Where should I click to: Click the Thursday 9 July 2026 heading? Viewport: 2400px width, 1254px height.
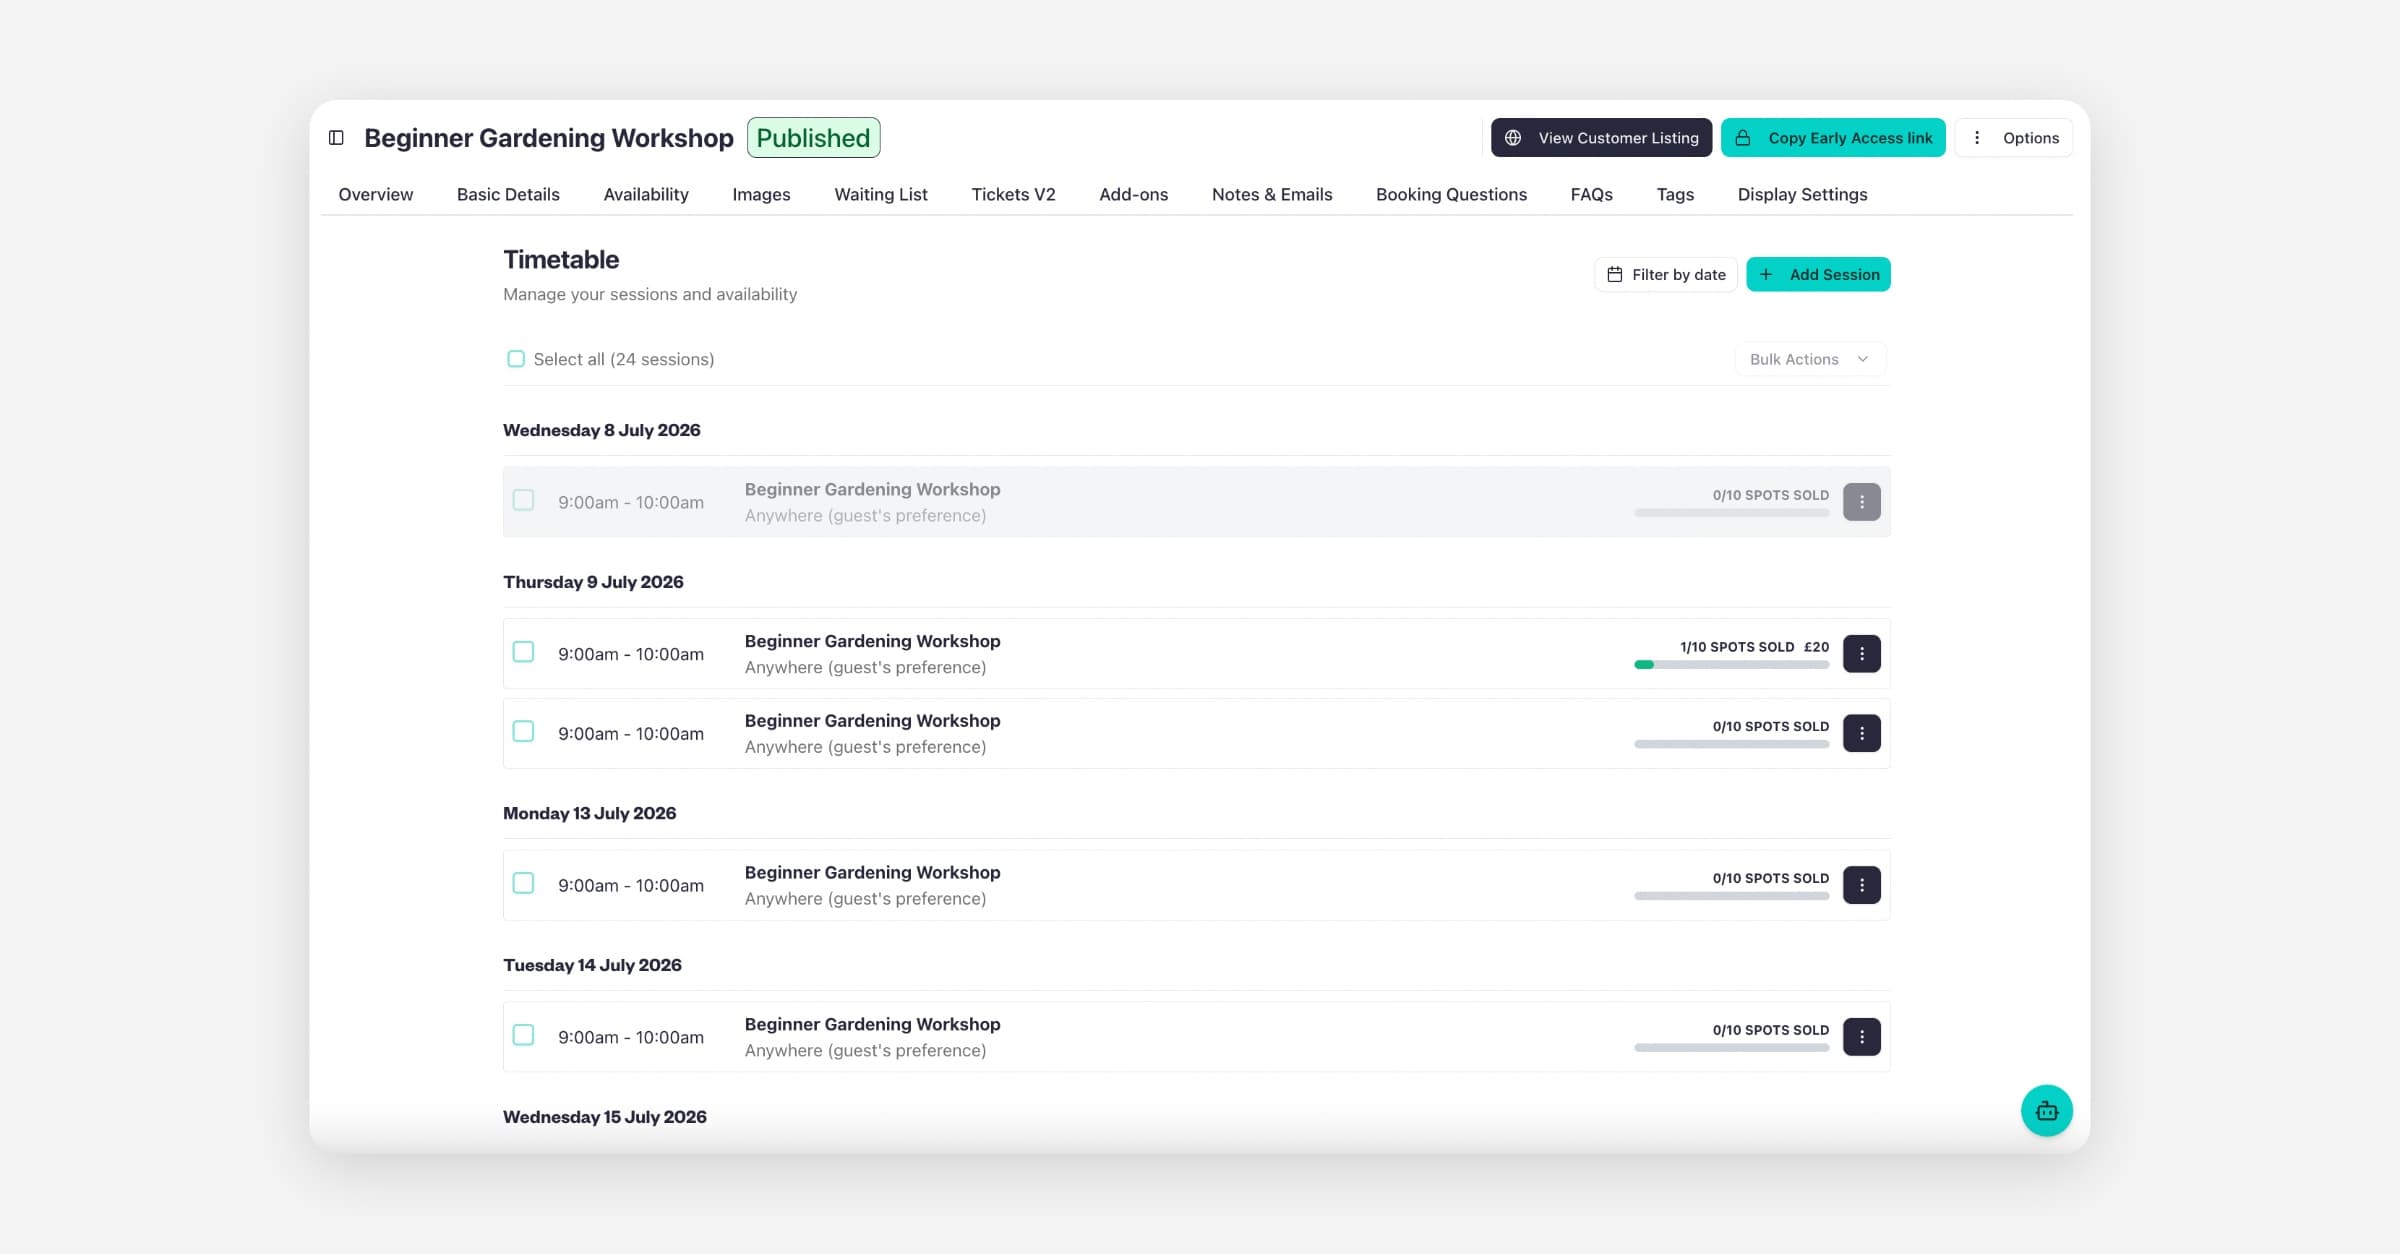tap(593, 582)
